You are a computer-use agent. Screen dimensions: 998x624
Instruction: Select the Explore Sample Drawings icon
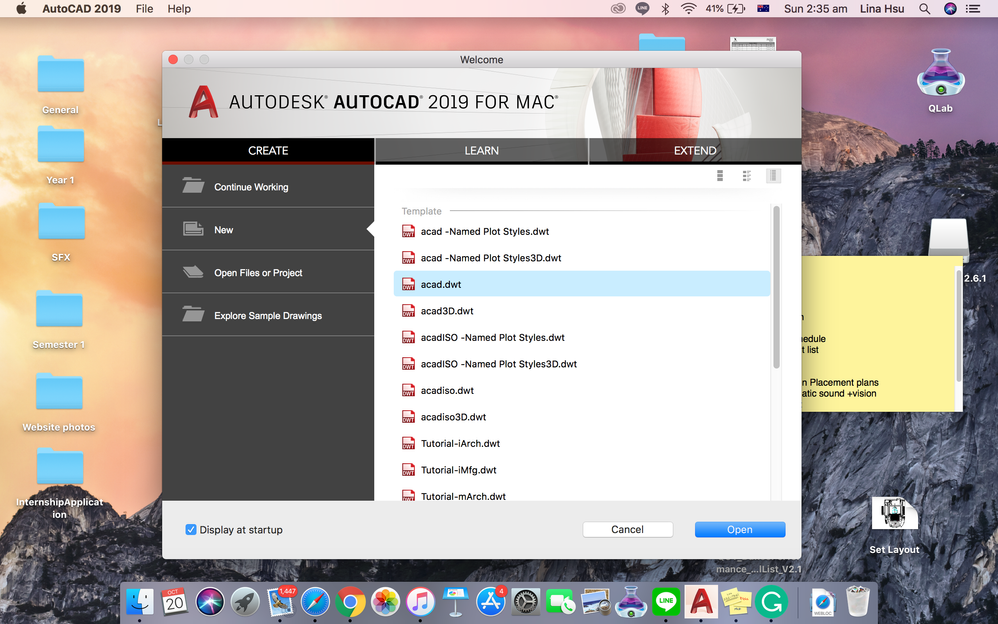[x=193, y=315]
